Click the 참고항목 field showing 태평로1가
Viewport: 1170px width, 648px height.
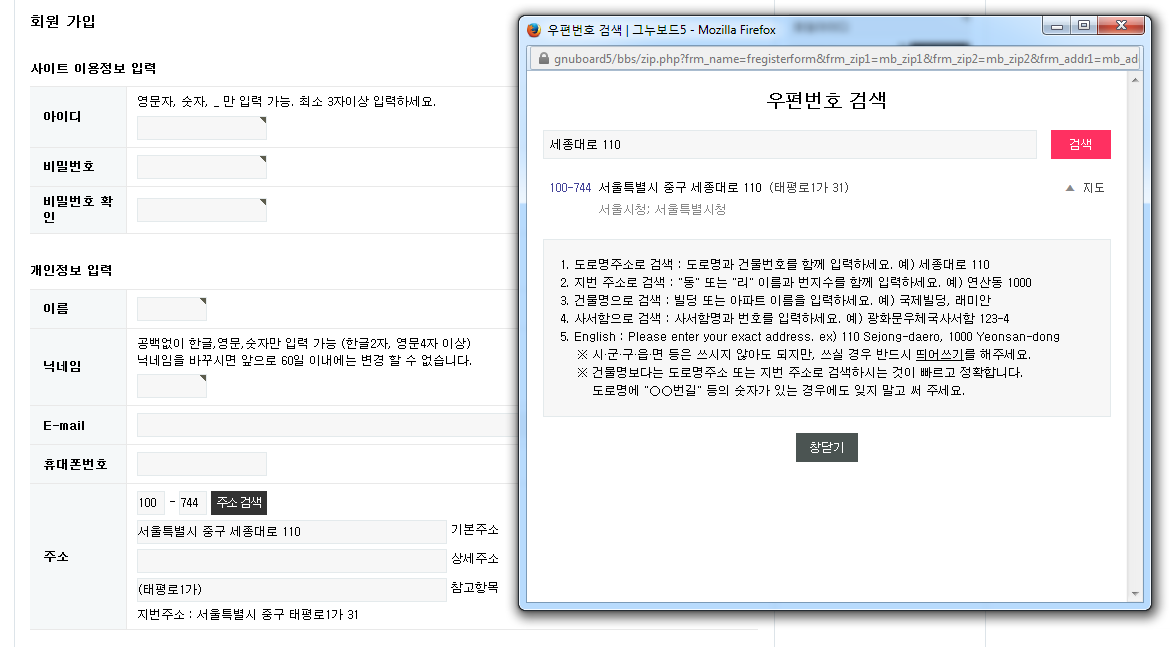pyautogui.click(x=290, y=589)
